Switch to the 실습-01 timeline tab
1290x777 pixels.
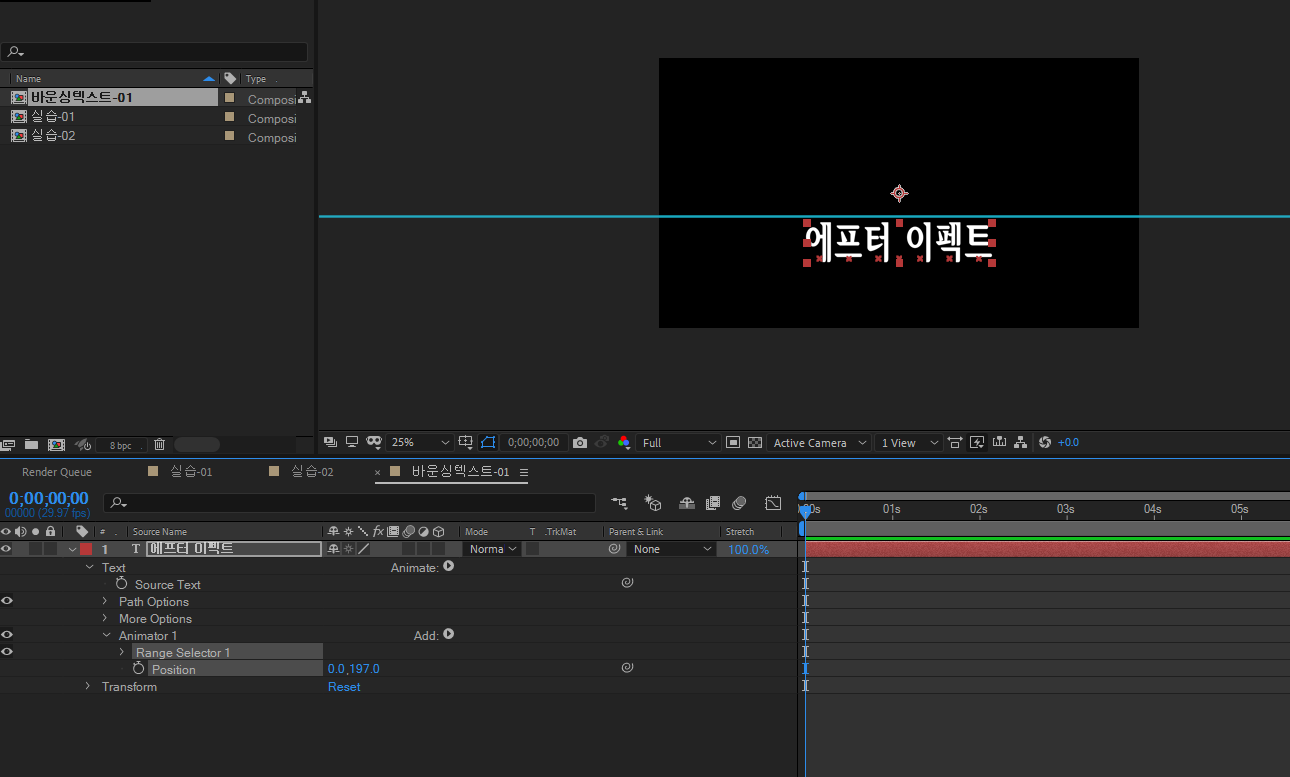[191, 472]
